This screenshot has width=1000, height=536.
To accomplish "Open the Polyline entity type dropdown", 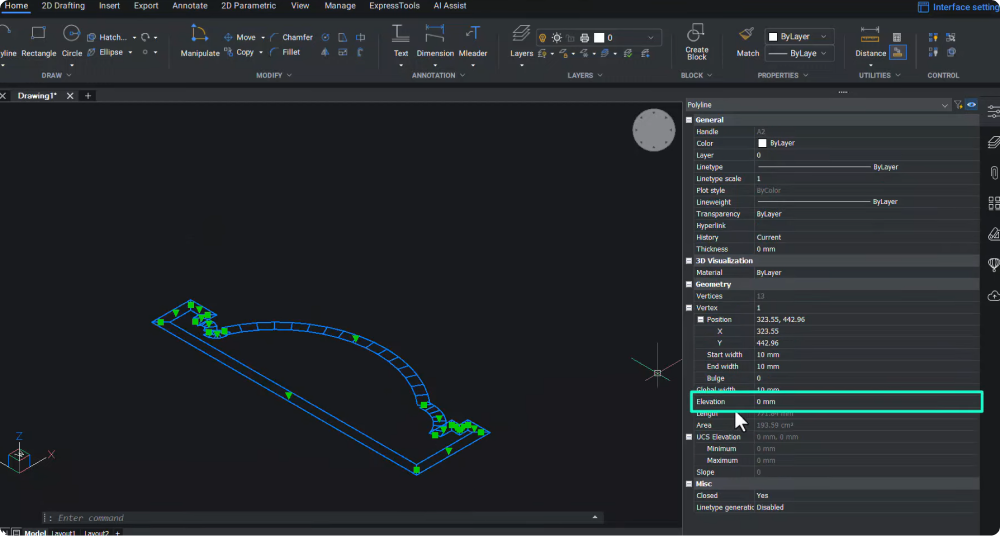I will [944, 105].
